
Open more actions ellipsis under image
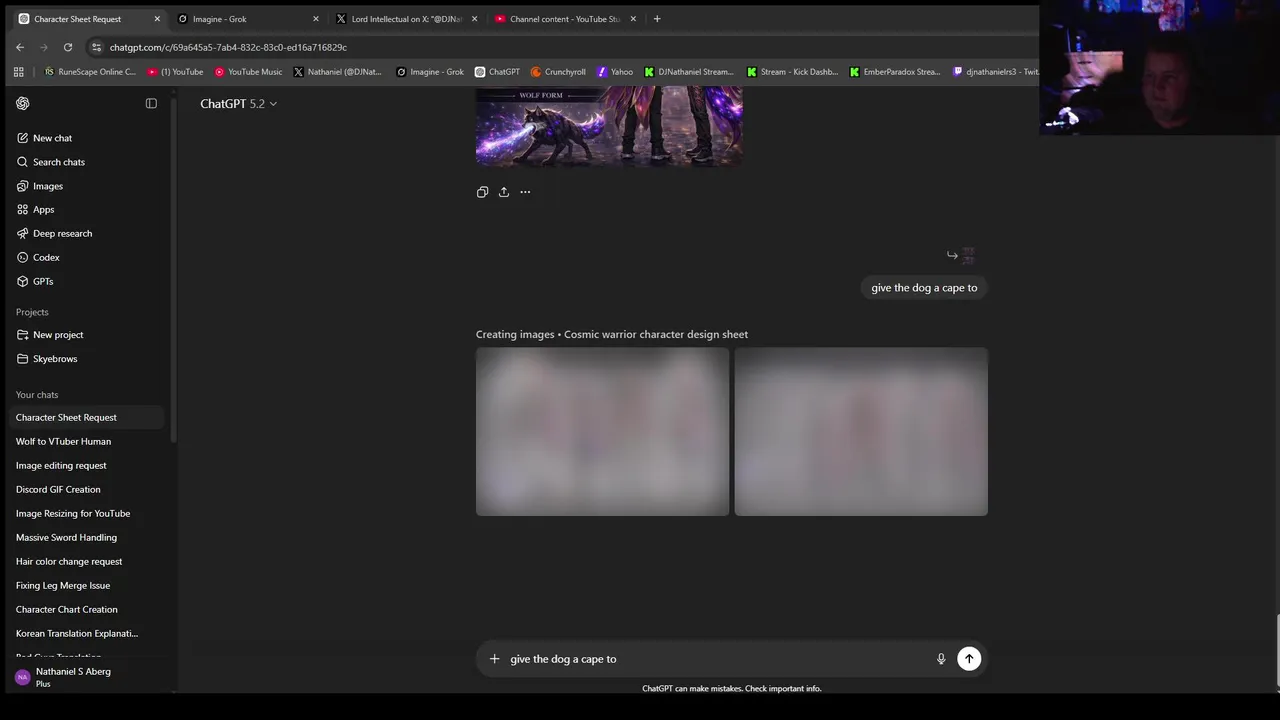pyautogui.click(x=525, y=192)
